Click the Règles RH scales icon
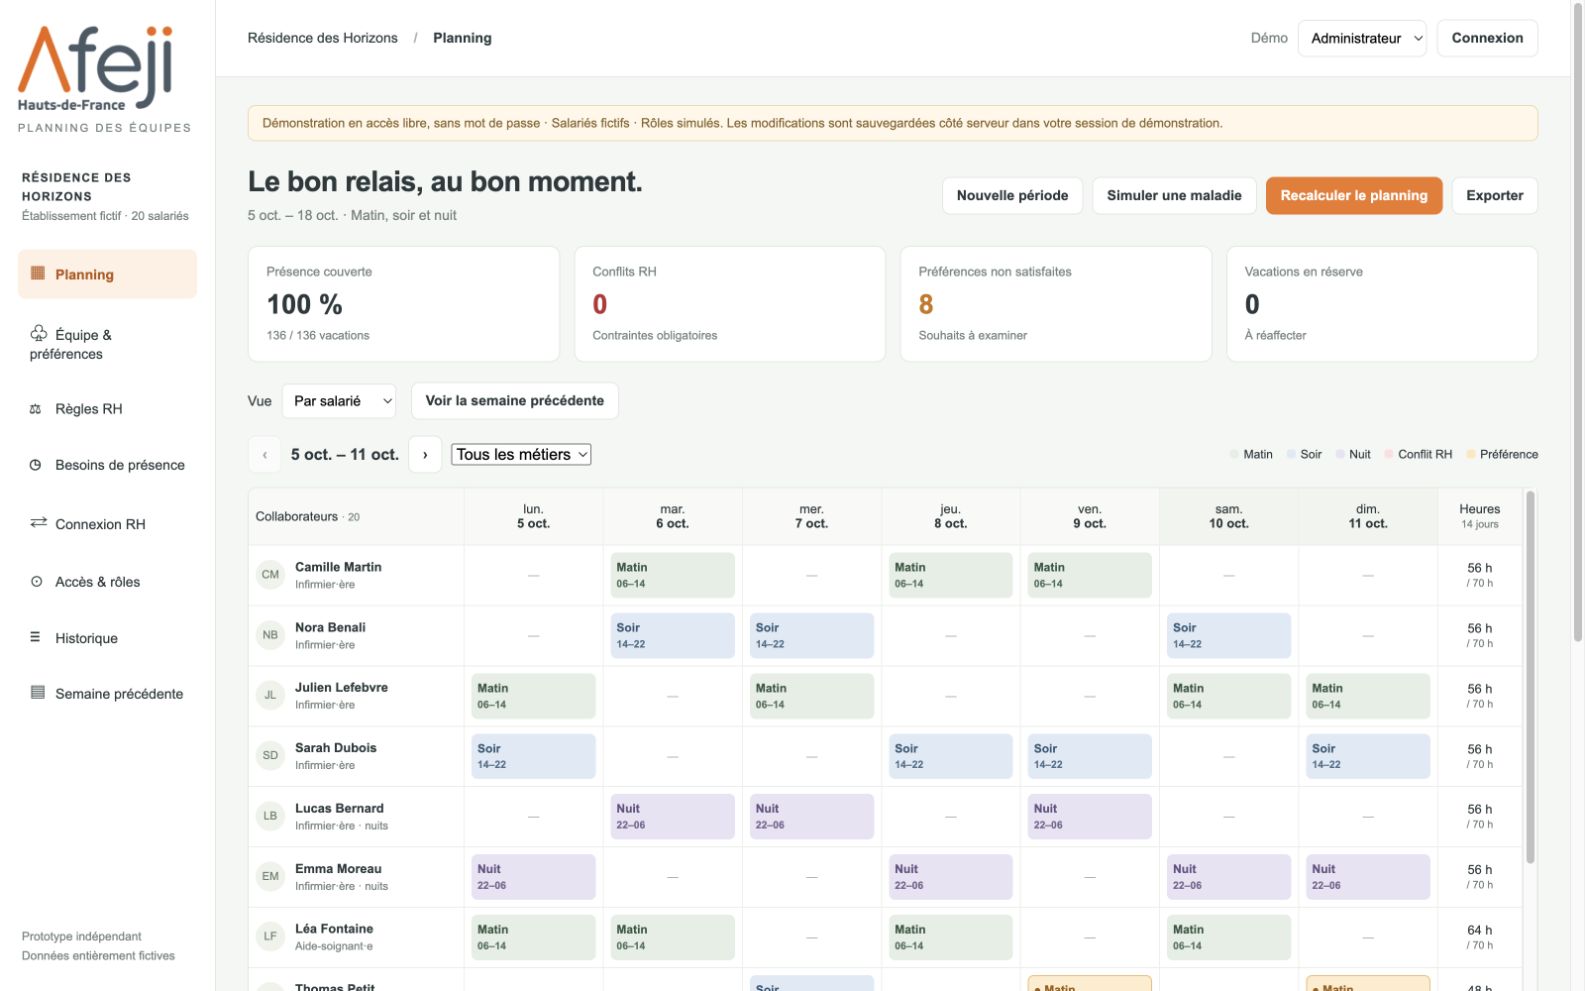 [36, 409]
